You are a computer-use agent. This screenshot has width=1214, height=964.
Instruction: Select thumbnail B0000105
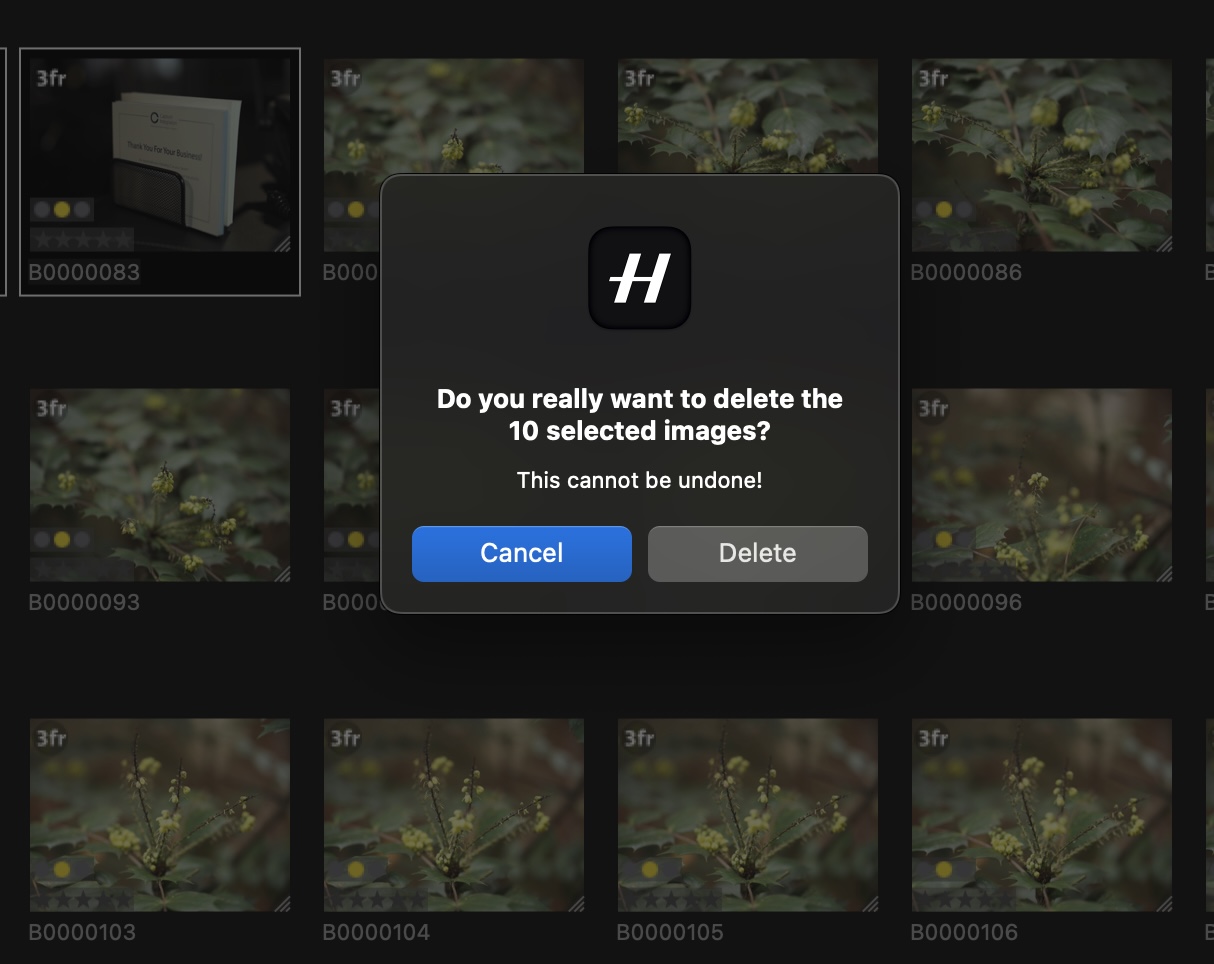click(748, 815)
